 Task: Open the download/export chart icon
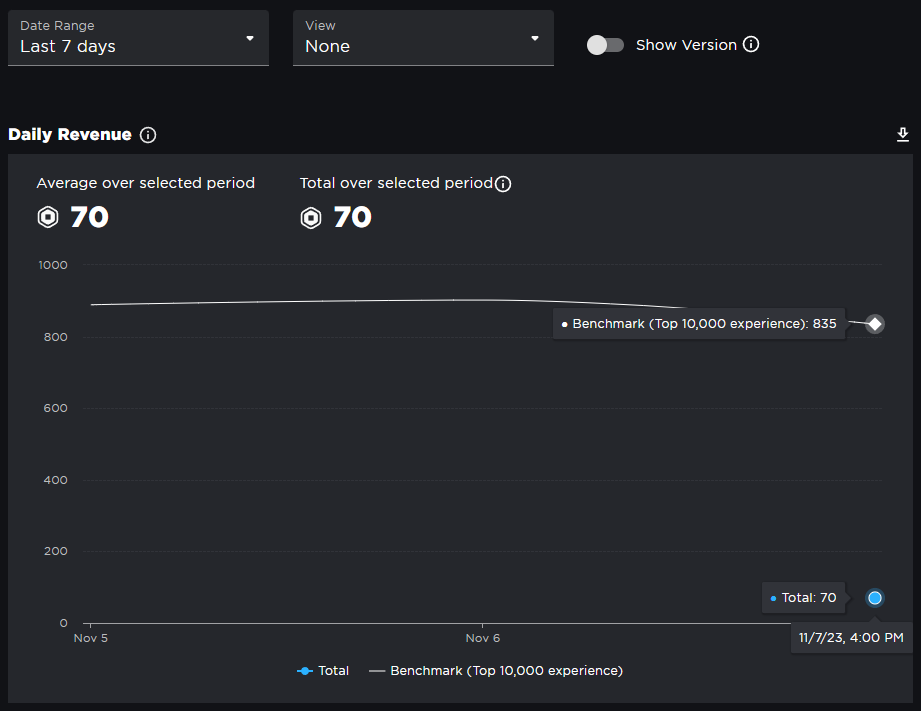(902, 134)
